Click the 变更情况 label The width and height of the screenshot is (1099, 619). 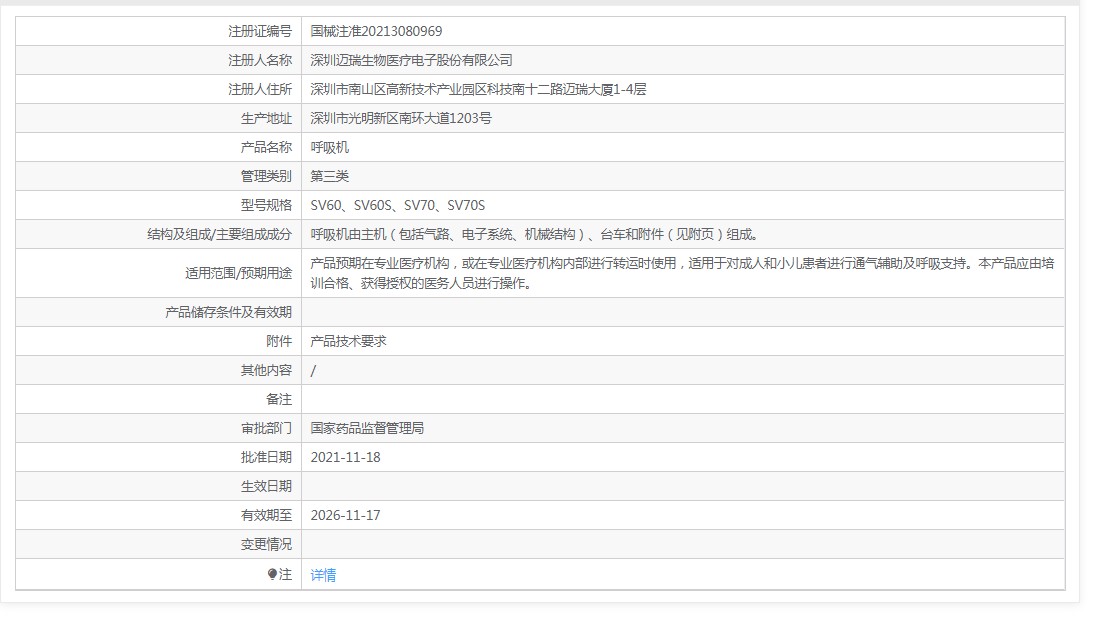(x=266, y=544)
